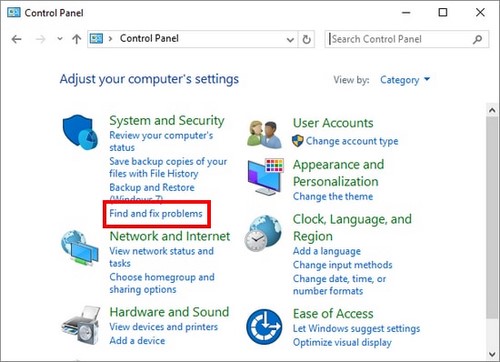The width and height of the screenshot is (500, 362).
Task: Click Change account type link
Action: coord(352,141)
